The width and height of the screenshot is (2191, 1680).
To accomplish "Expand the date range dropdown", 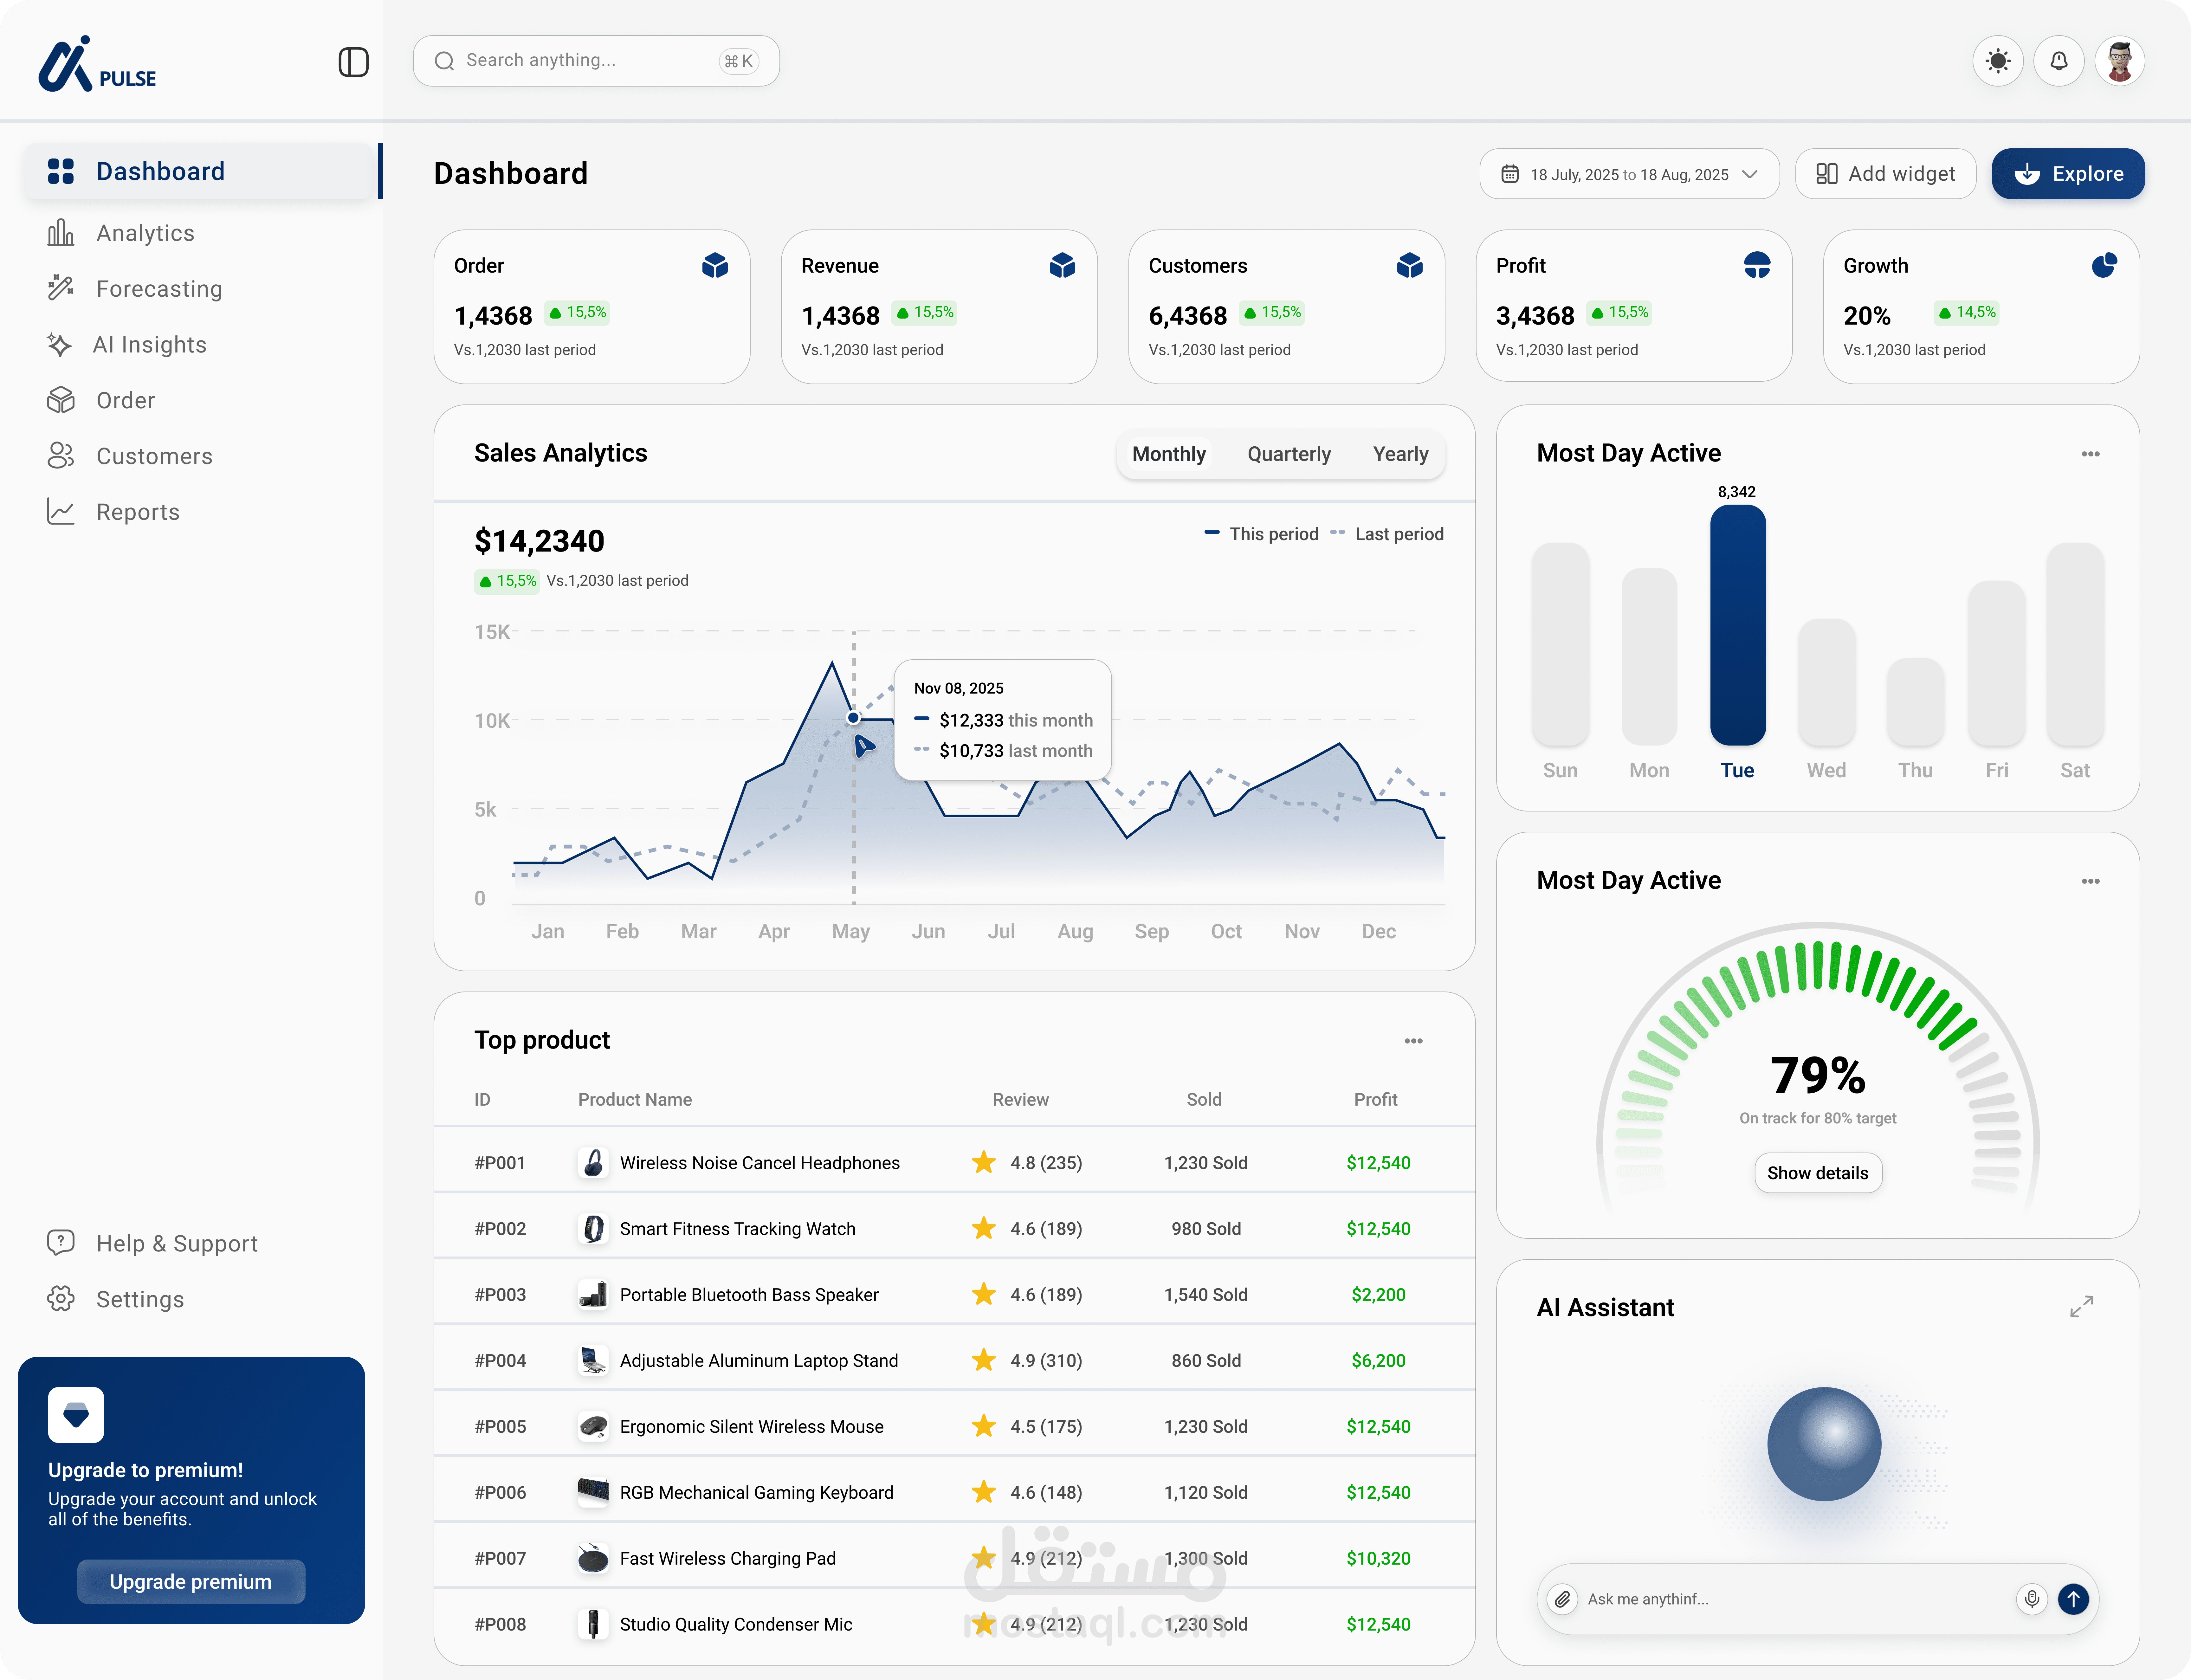I will [1629, 174].
